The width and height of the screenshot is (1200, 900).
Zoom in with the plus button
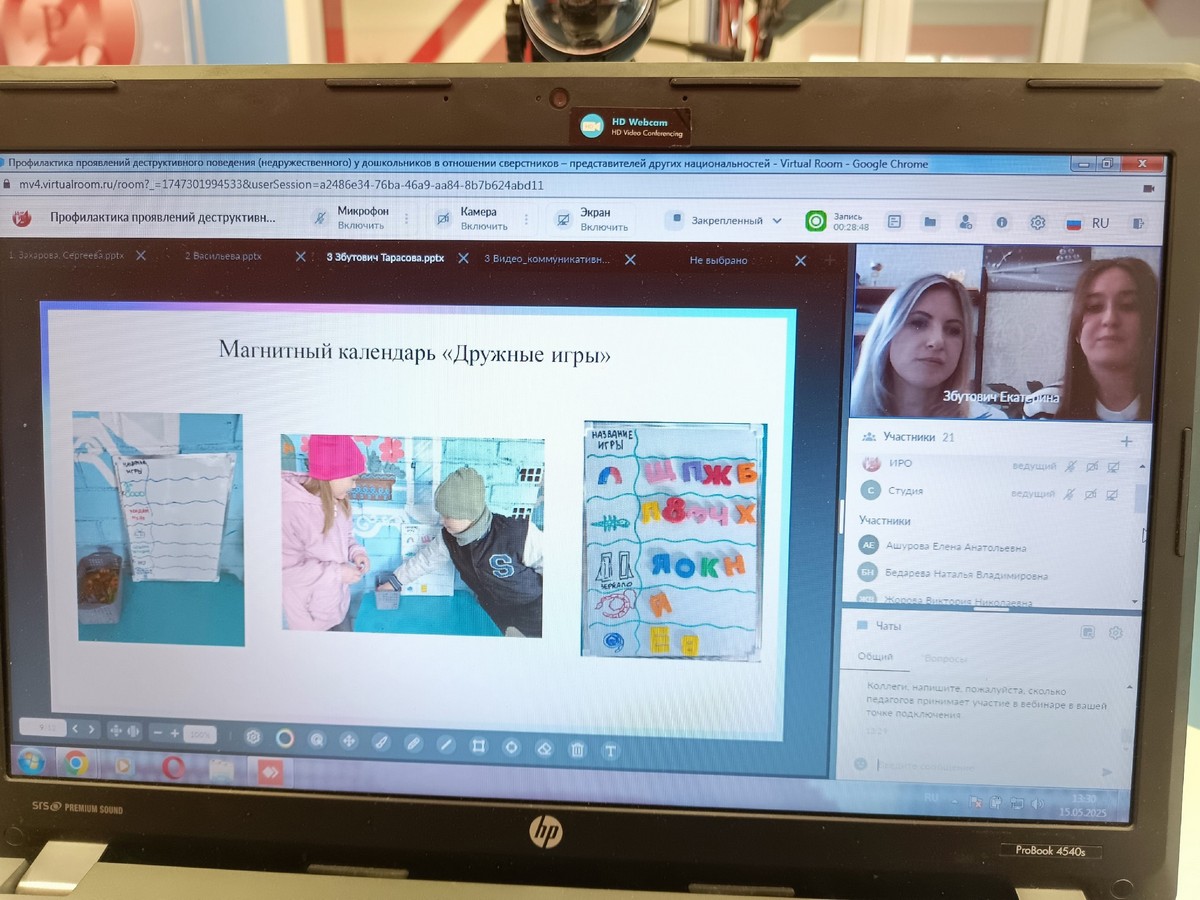pyautogui.click(x=174, y=733)
